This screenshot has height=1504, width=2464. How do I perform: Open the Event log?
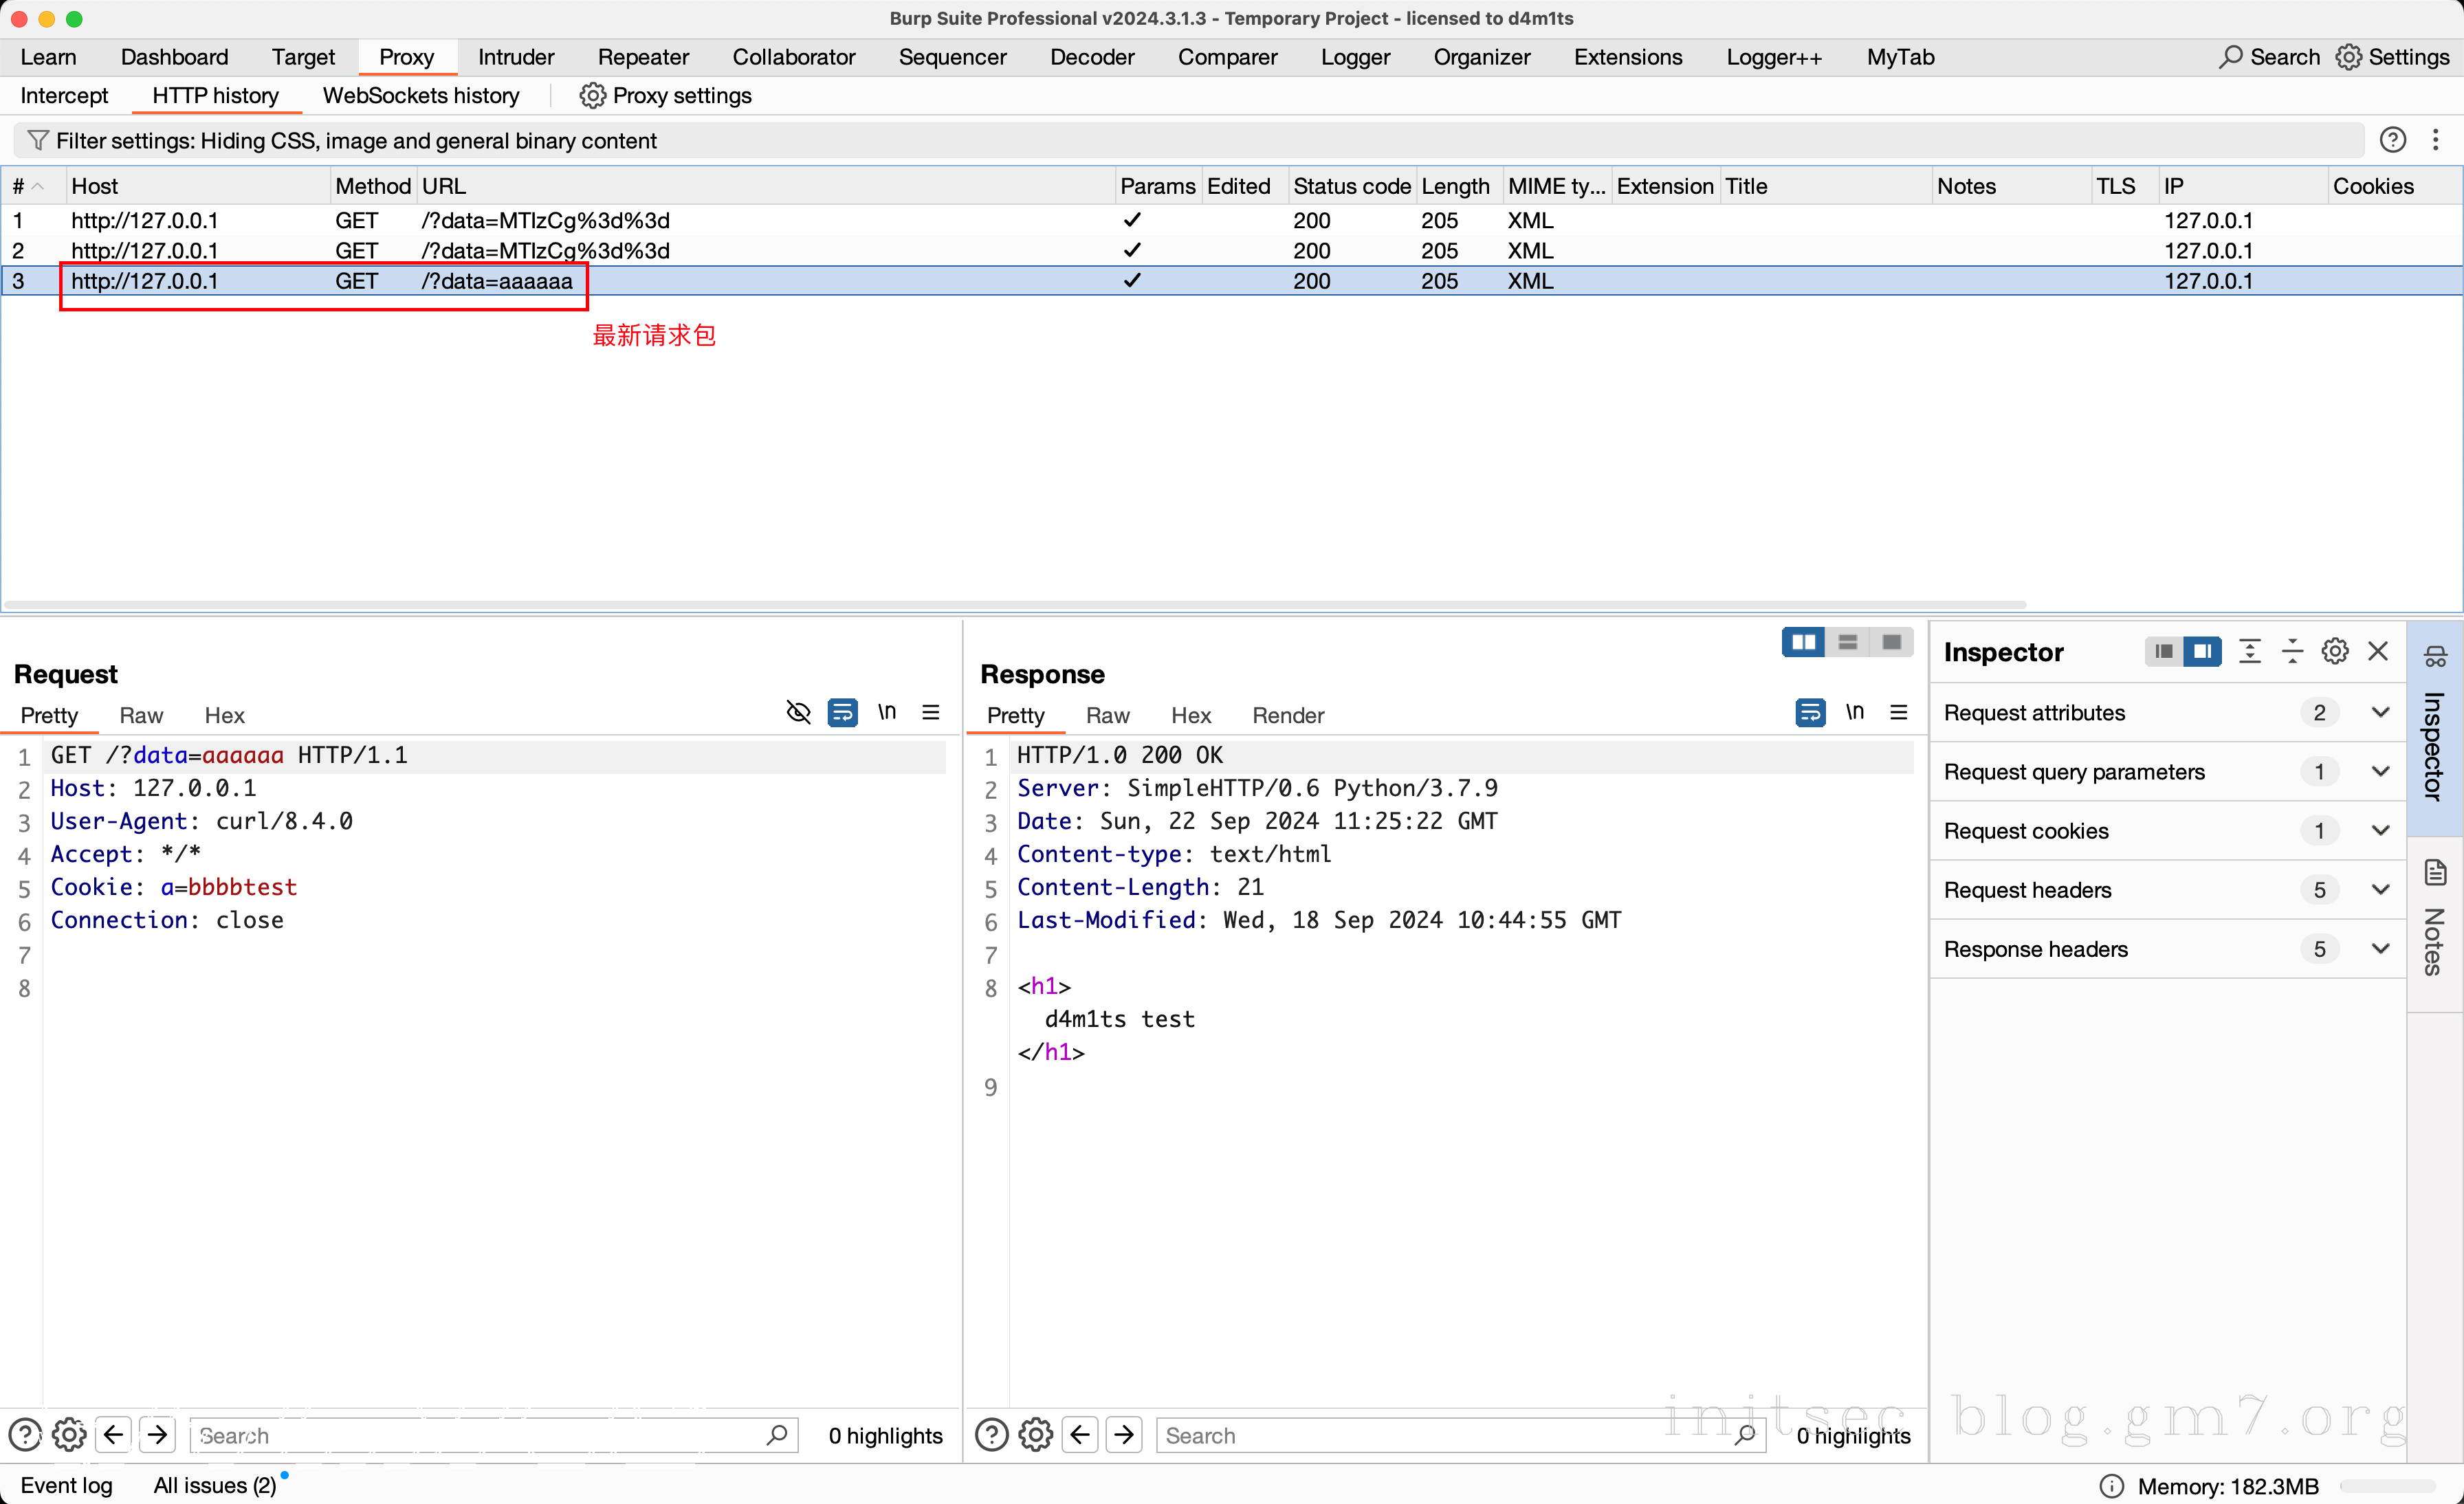[66, 1485]
